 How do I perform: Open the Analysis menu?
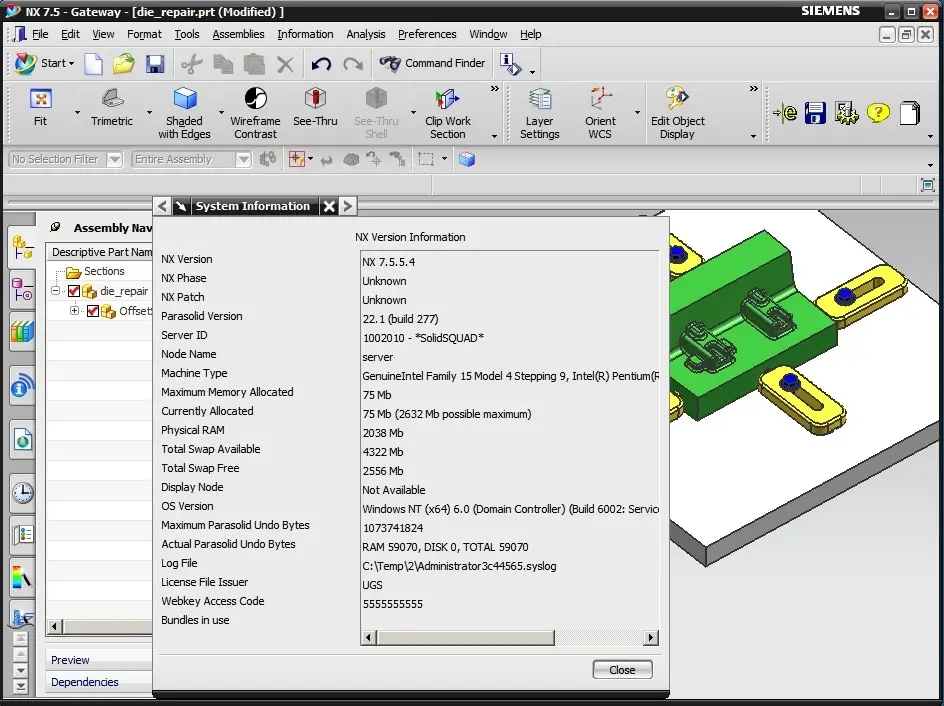pos(366,34)
